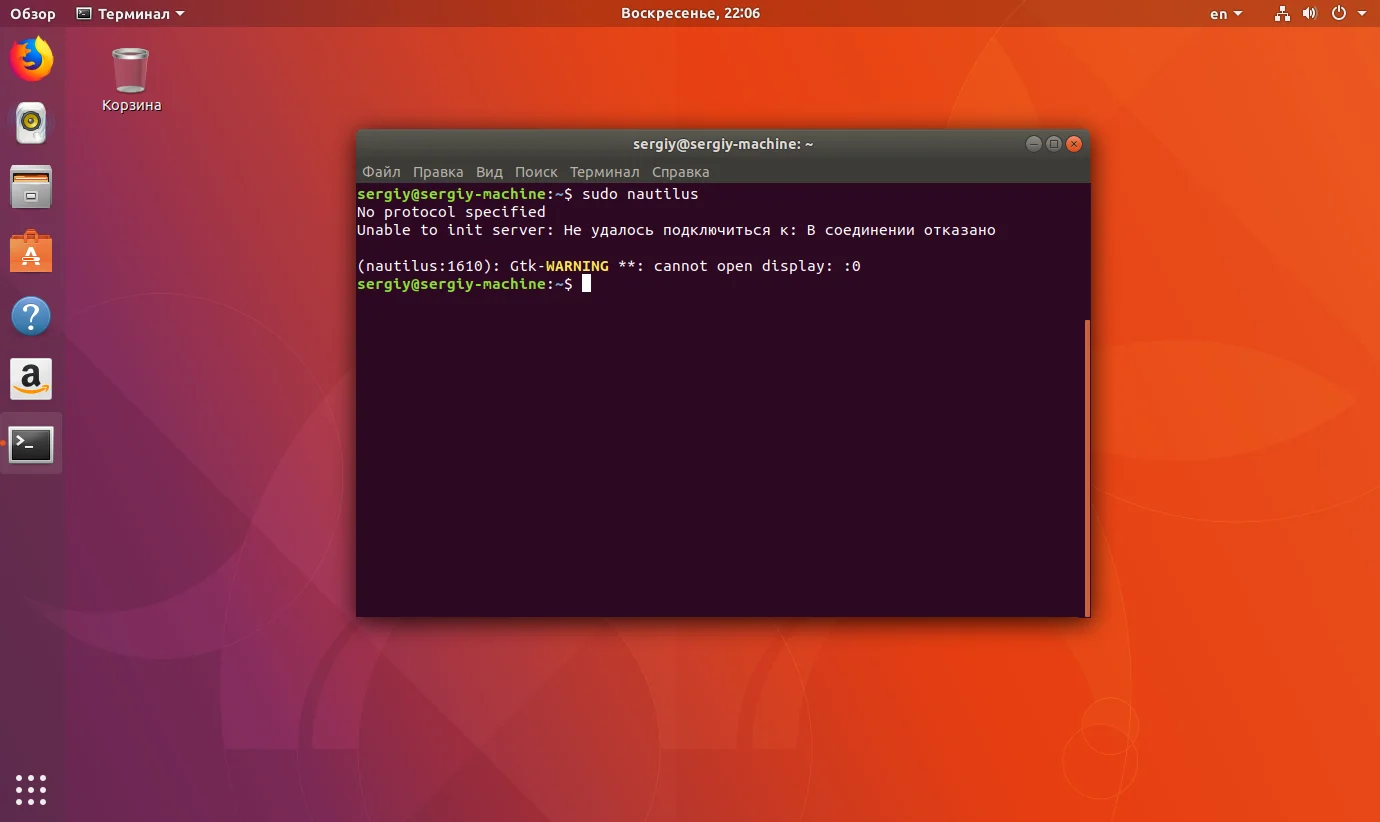The height and width of the screenshot is (822, 1380).
Task: Select the Корзина trash desktop icon
Action: 131,79
